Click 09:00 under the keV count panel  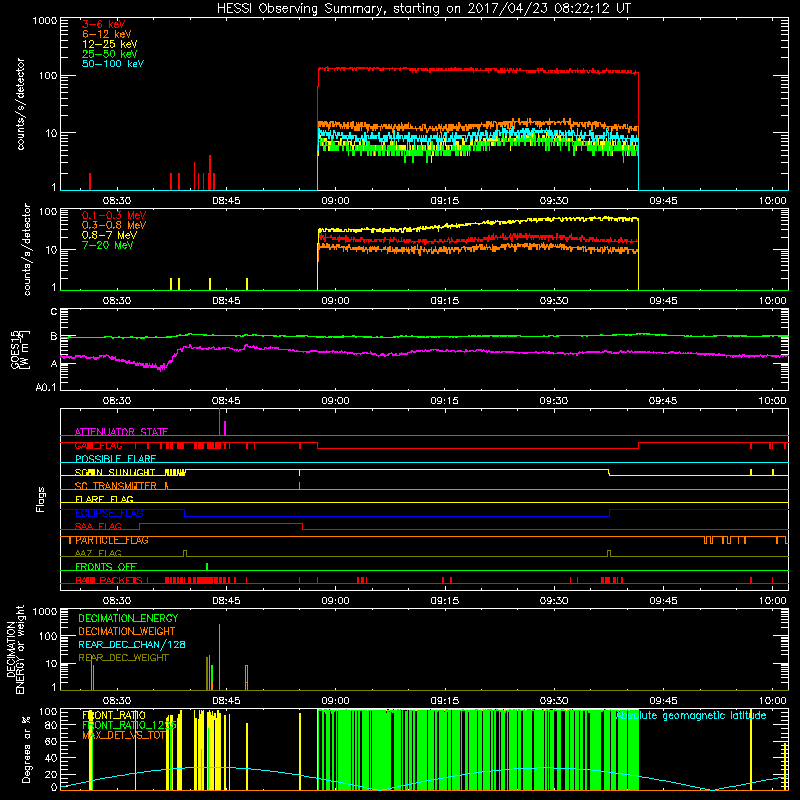335,201
